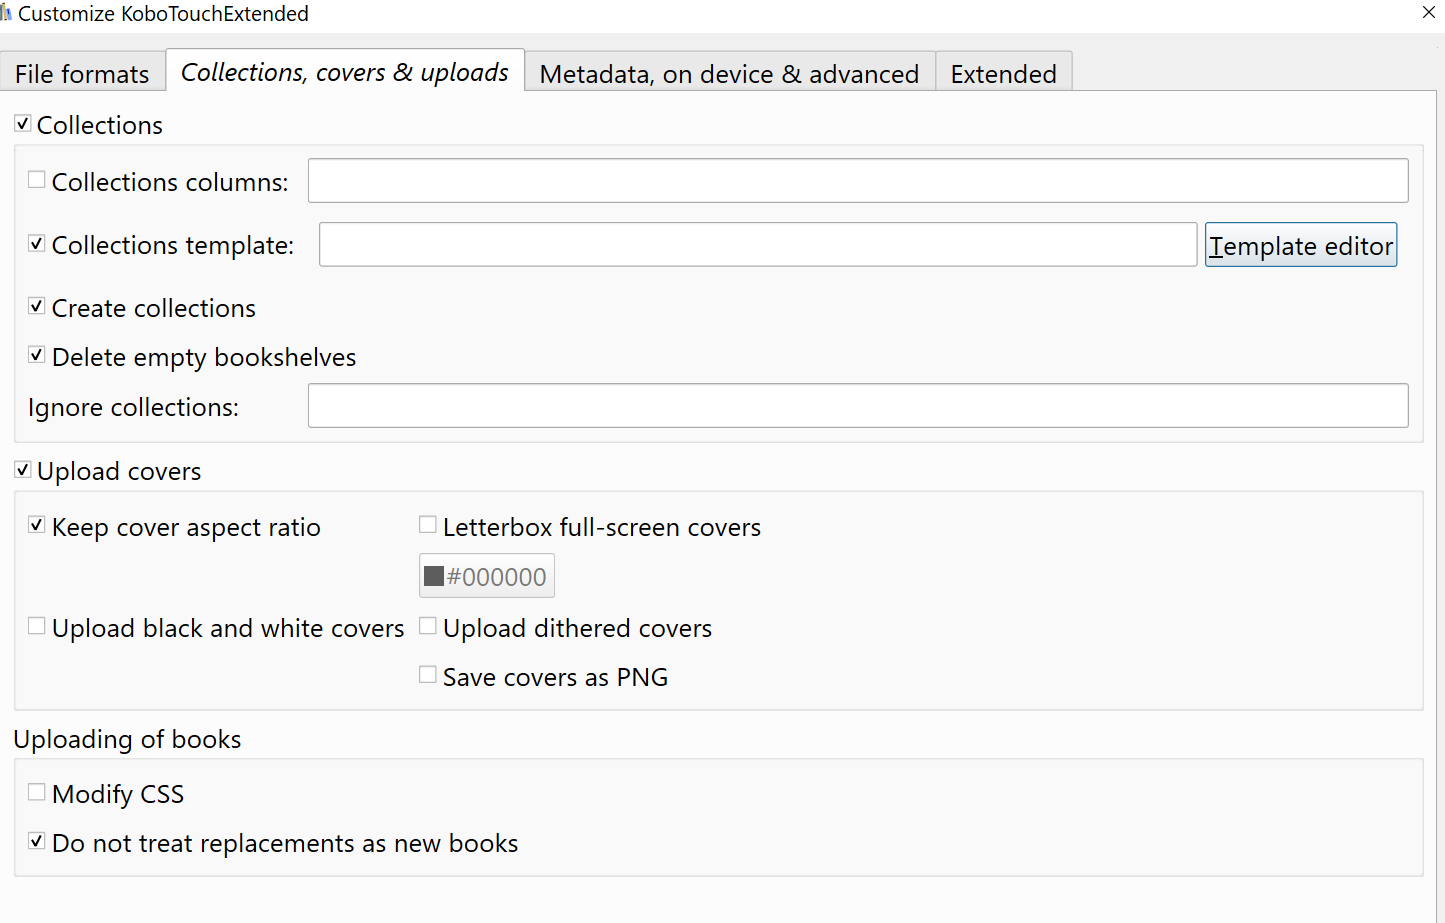The image size is (1445, 923).
Task: Open the #000000 letterbox color picker
Action: click(486, 576)
